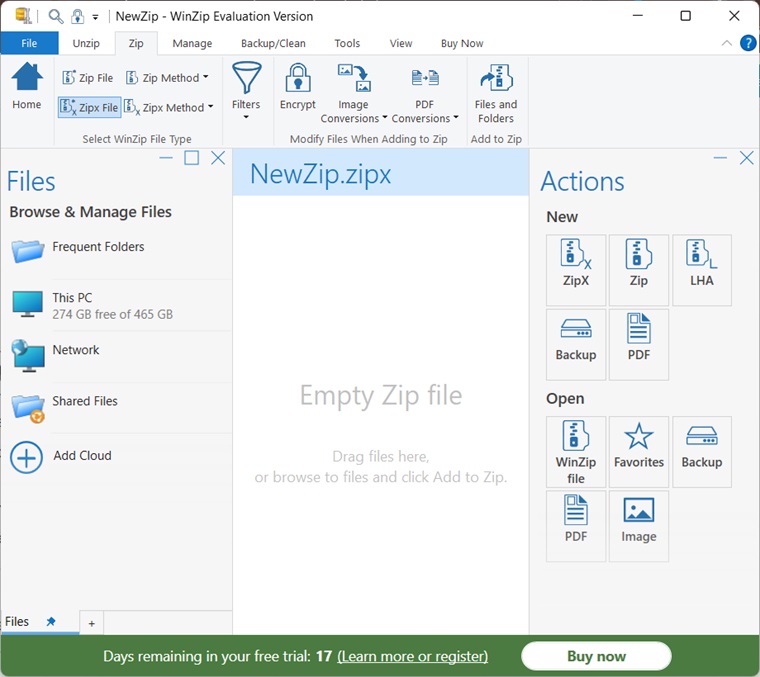Viewport: 760px width, 677px height.
Task: Click the search magnifier in title bar
Action: (x=56, y=16)
